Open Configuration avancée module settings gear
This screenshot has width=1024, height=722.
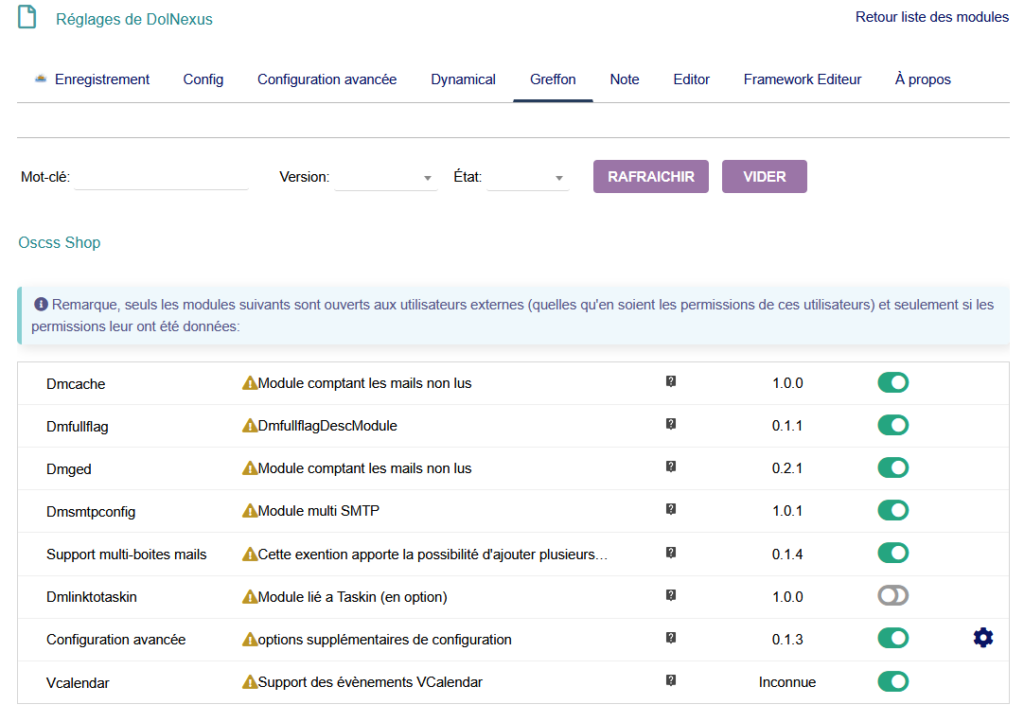983,638
